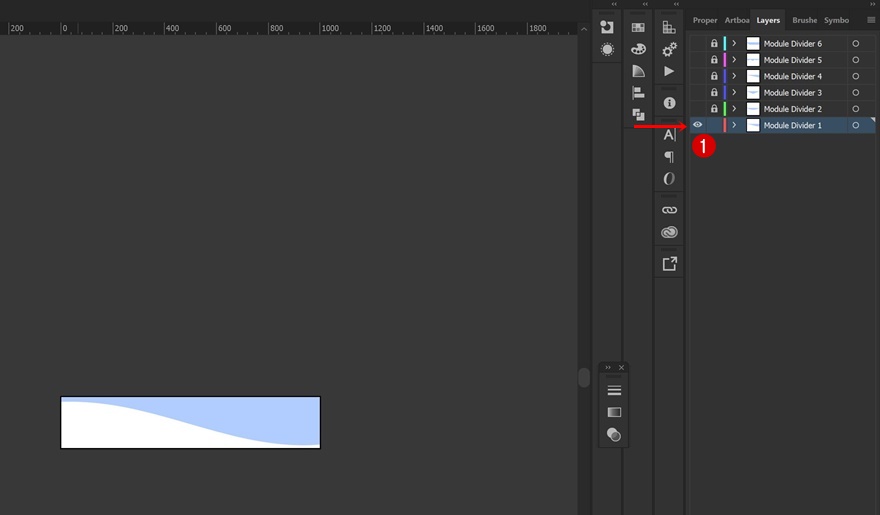Image resolution: width=880 pixels, height=515 pixels.
Task: Open the Actions panel play icon
Action: [669, 71]
